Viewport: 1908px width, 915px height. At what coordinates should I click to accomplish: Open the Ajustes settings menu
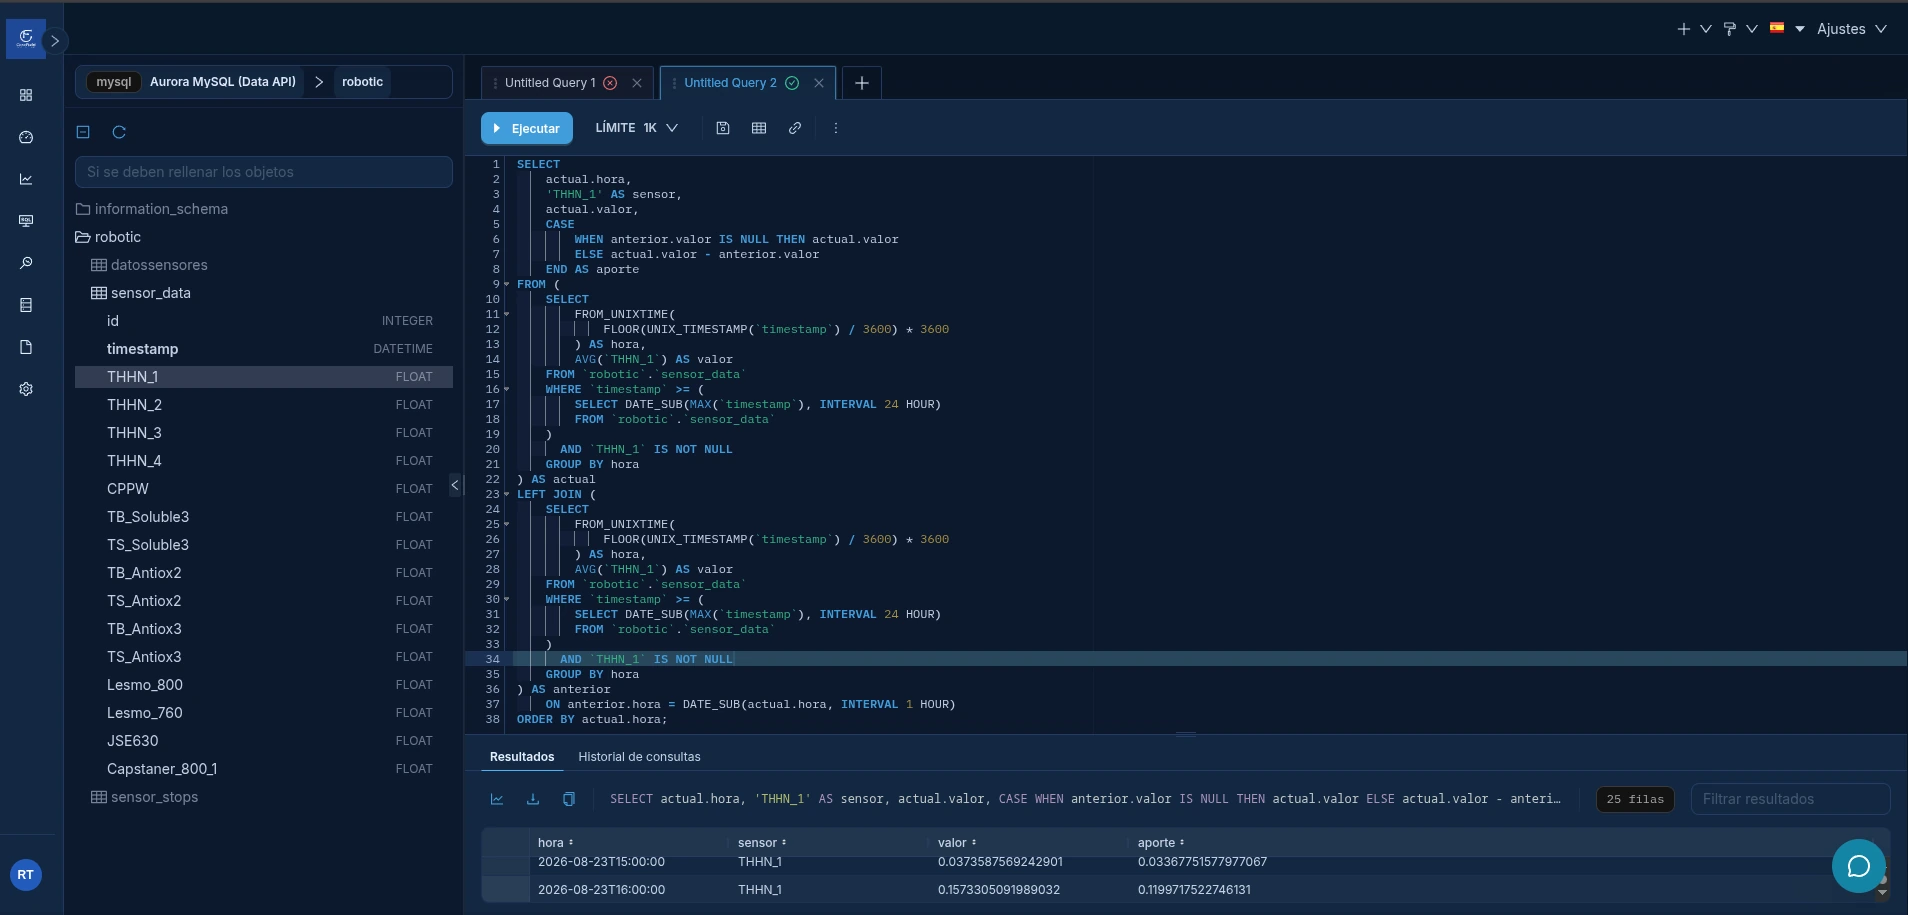click(x=1851, y=29)
